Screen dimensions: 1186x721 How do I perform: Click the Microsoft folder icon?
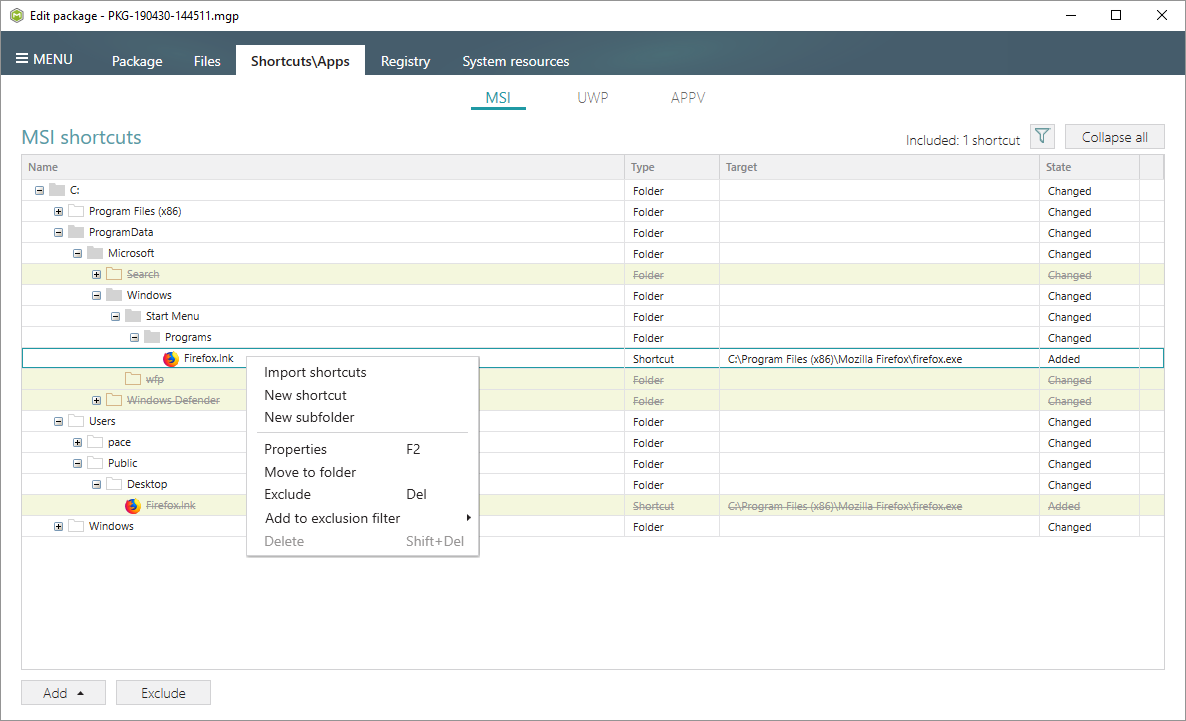(x=95, y=253)
